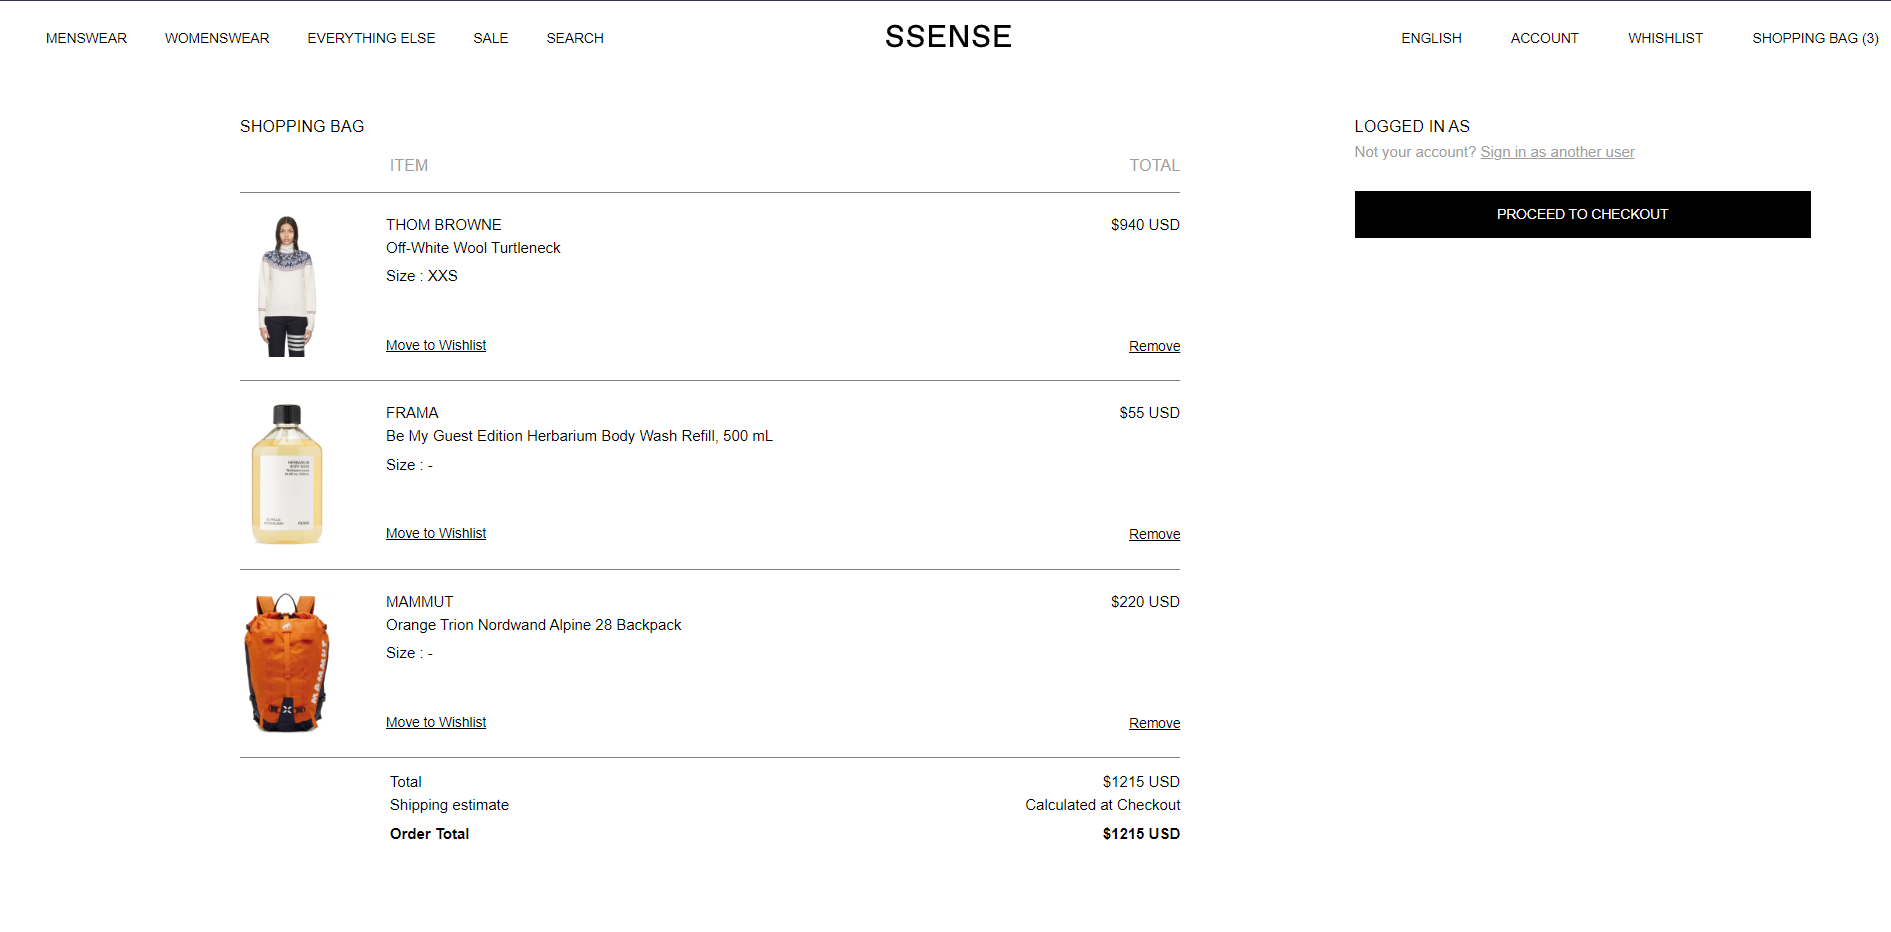The width and height of the screenshot is (1891, 932).
Task: Click the Off-White Wool Turtleneck title
Action: [473, 248]
